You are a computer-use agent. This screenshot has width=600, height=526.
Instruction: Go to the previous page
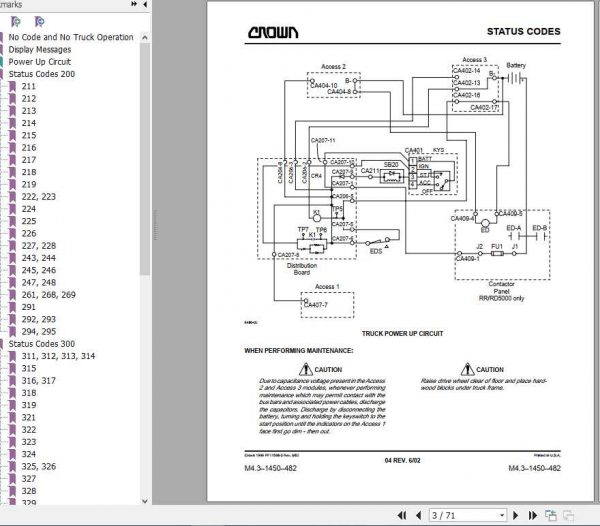[x=418, y=515]
